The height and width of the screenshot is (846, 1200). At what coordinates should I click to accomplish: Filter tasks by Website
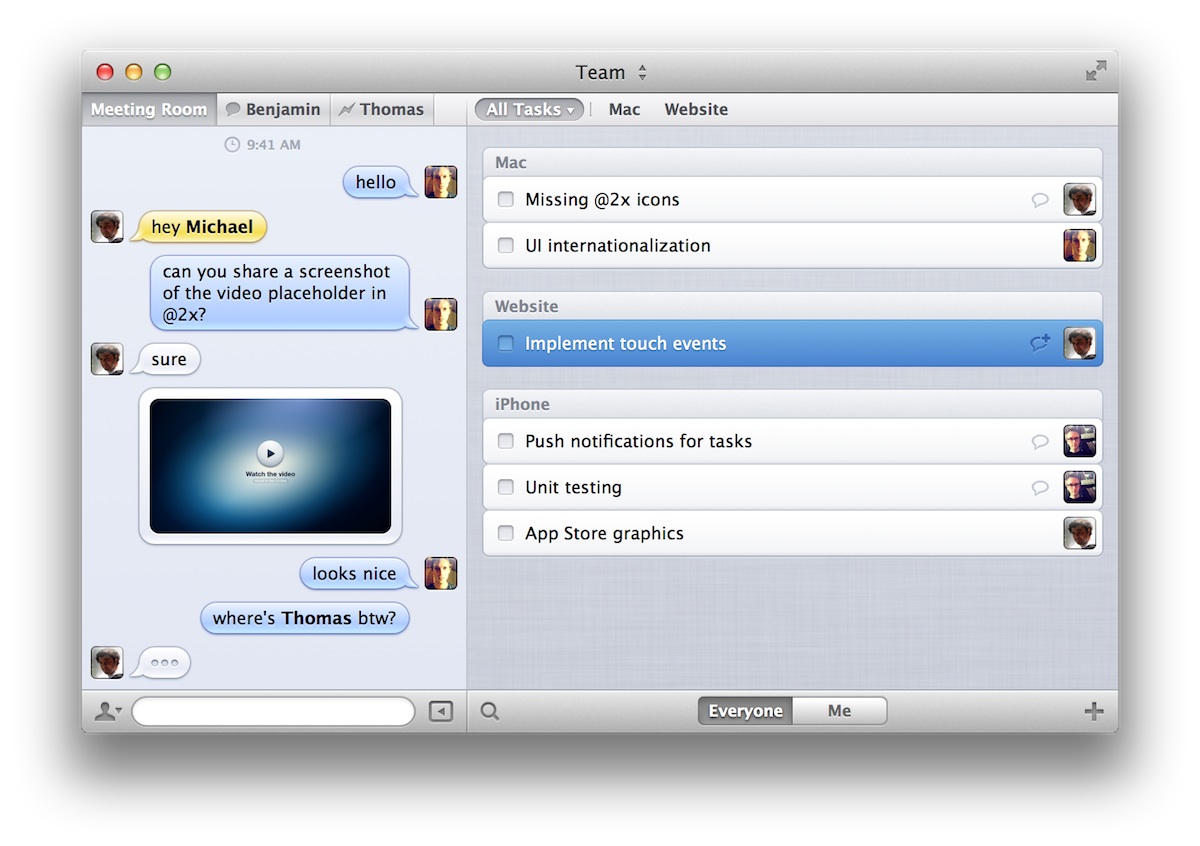coord(696,110)
